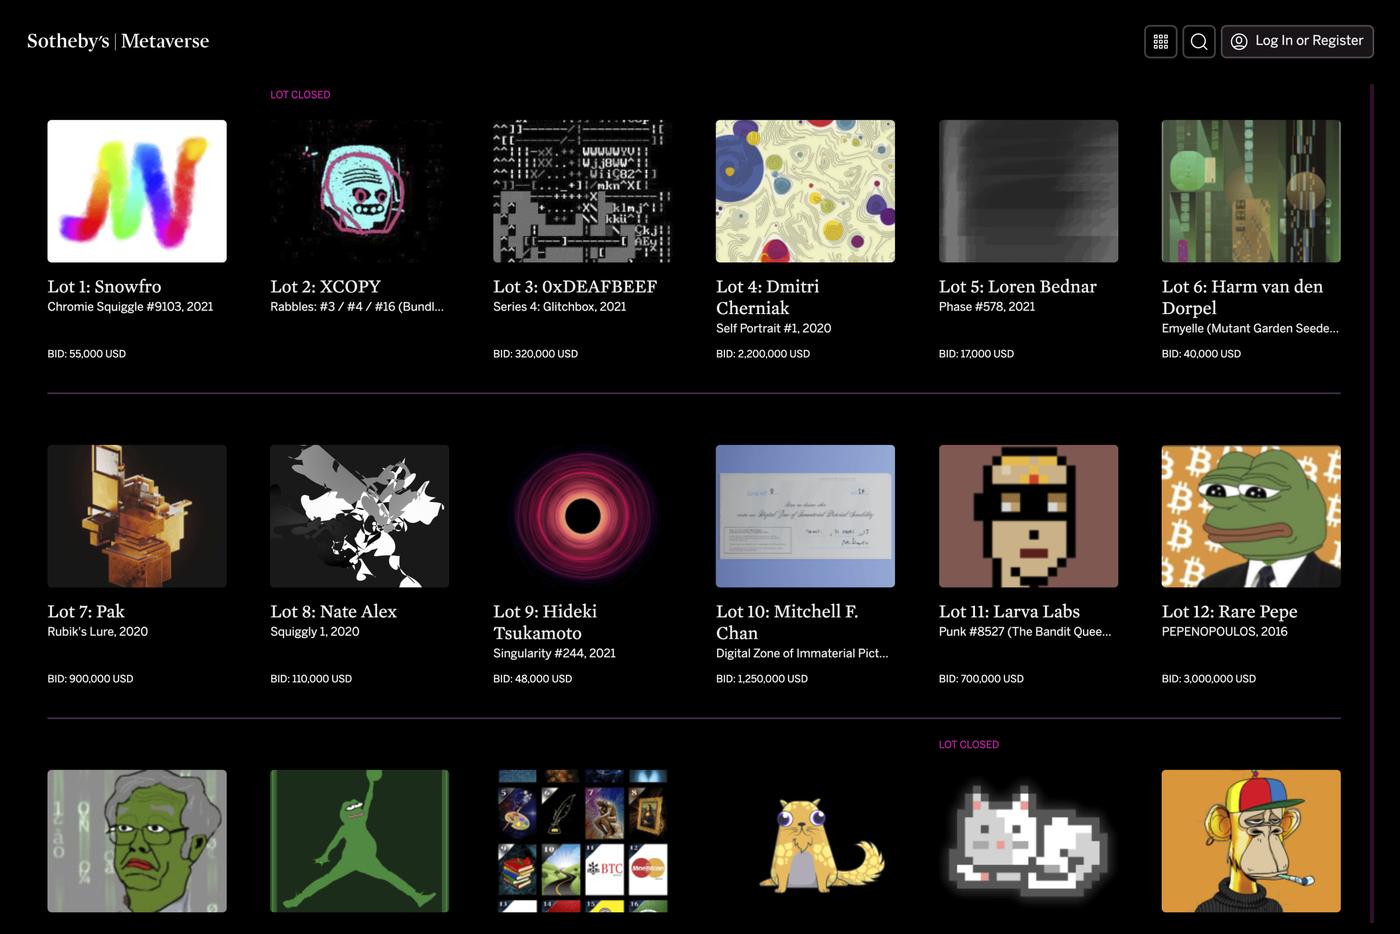Open Mitchell F. Chan receipt thumbnail
Viewport: 1400px width, 934px height.
(805, 516)
